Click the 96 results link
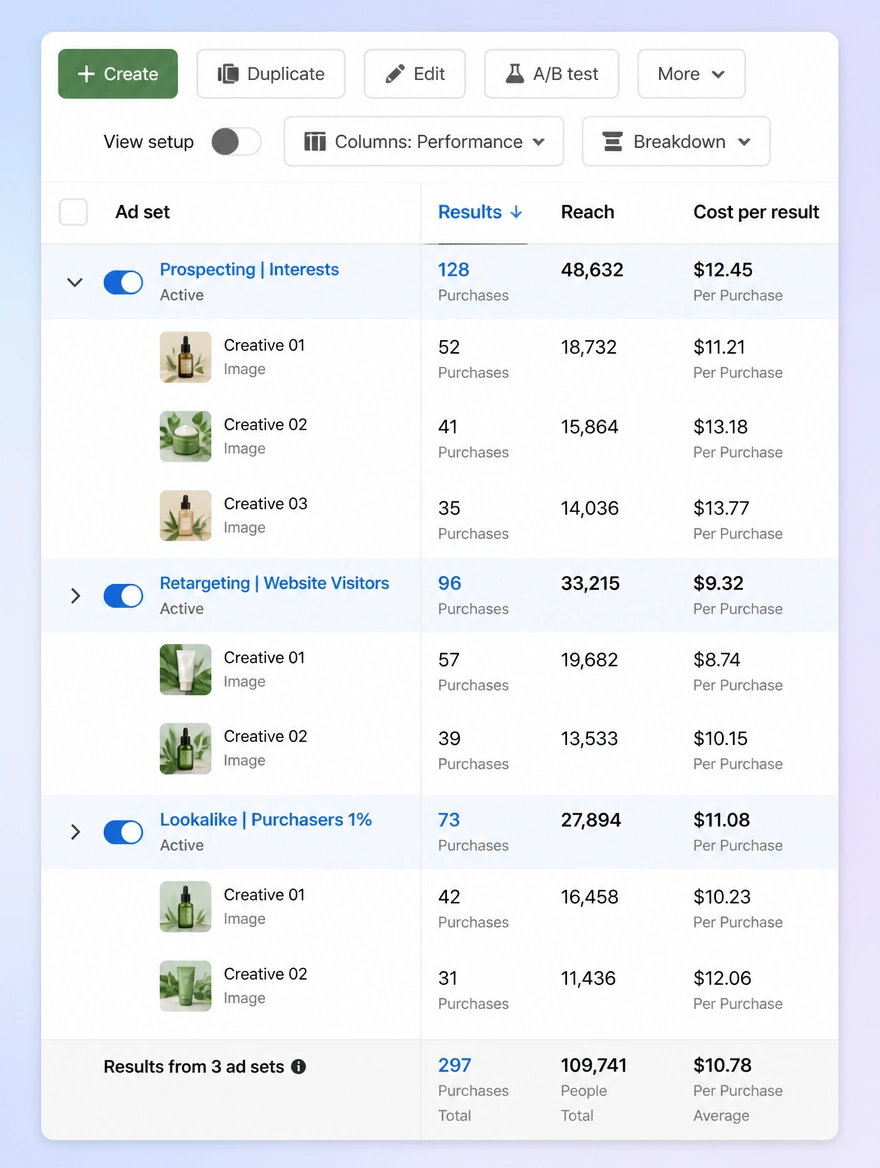This screenshot has width=880, height=1168. [449, 583]
